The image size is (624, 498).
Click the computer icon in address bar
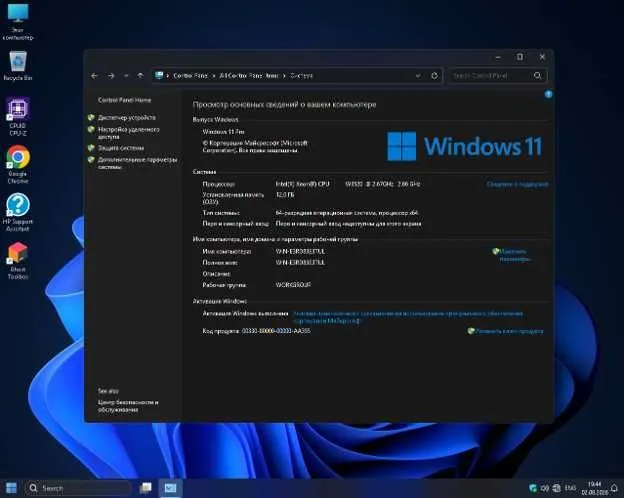click(159, 75)
